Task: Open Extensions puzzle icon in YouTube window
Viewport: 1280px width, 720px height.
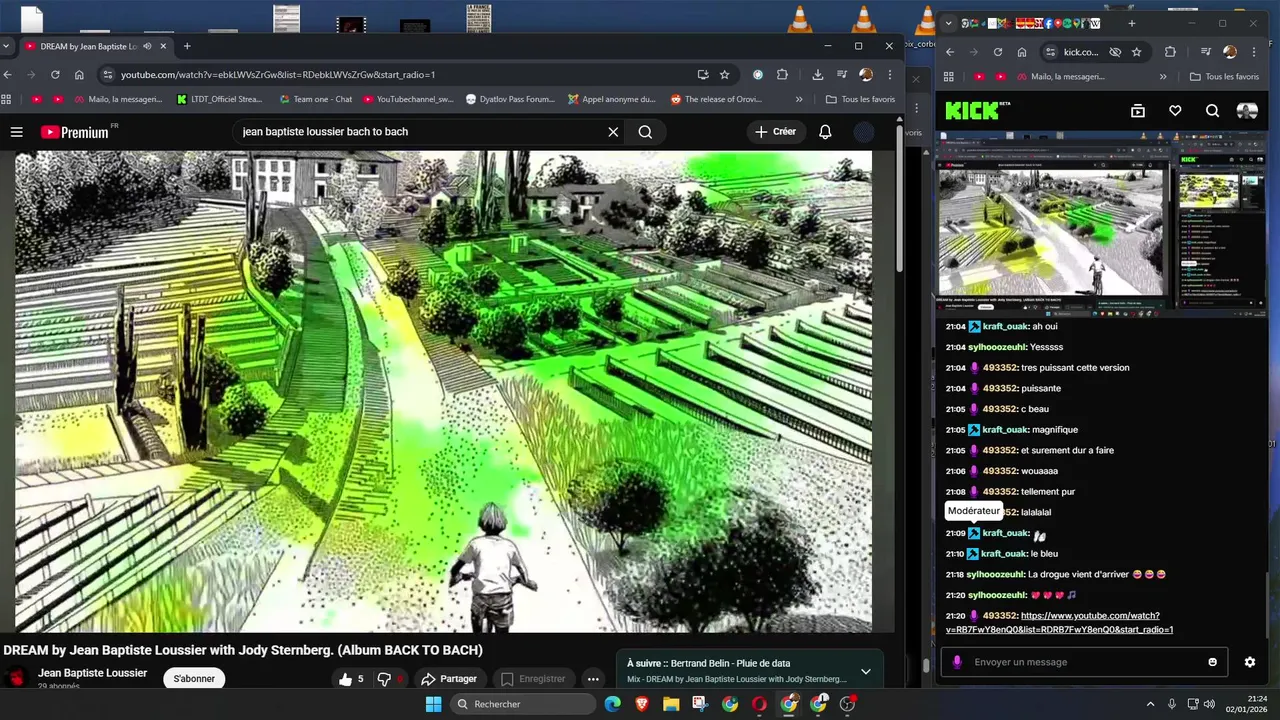Action: click(782, 74)
